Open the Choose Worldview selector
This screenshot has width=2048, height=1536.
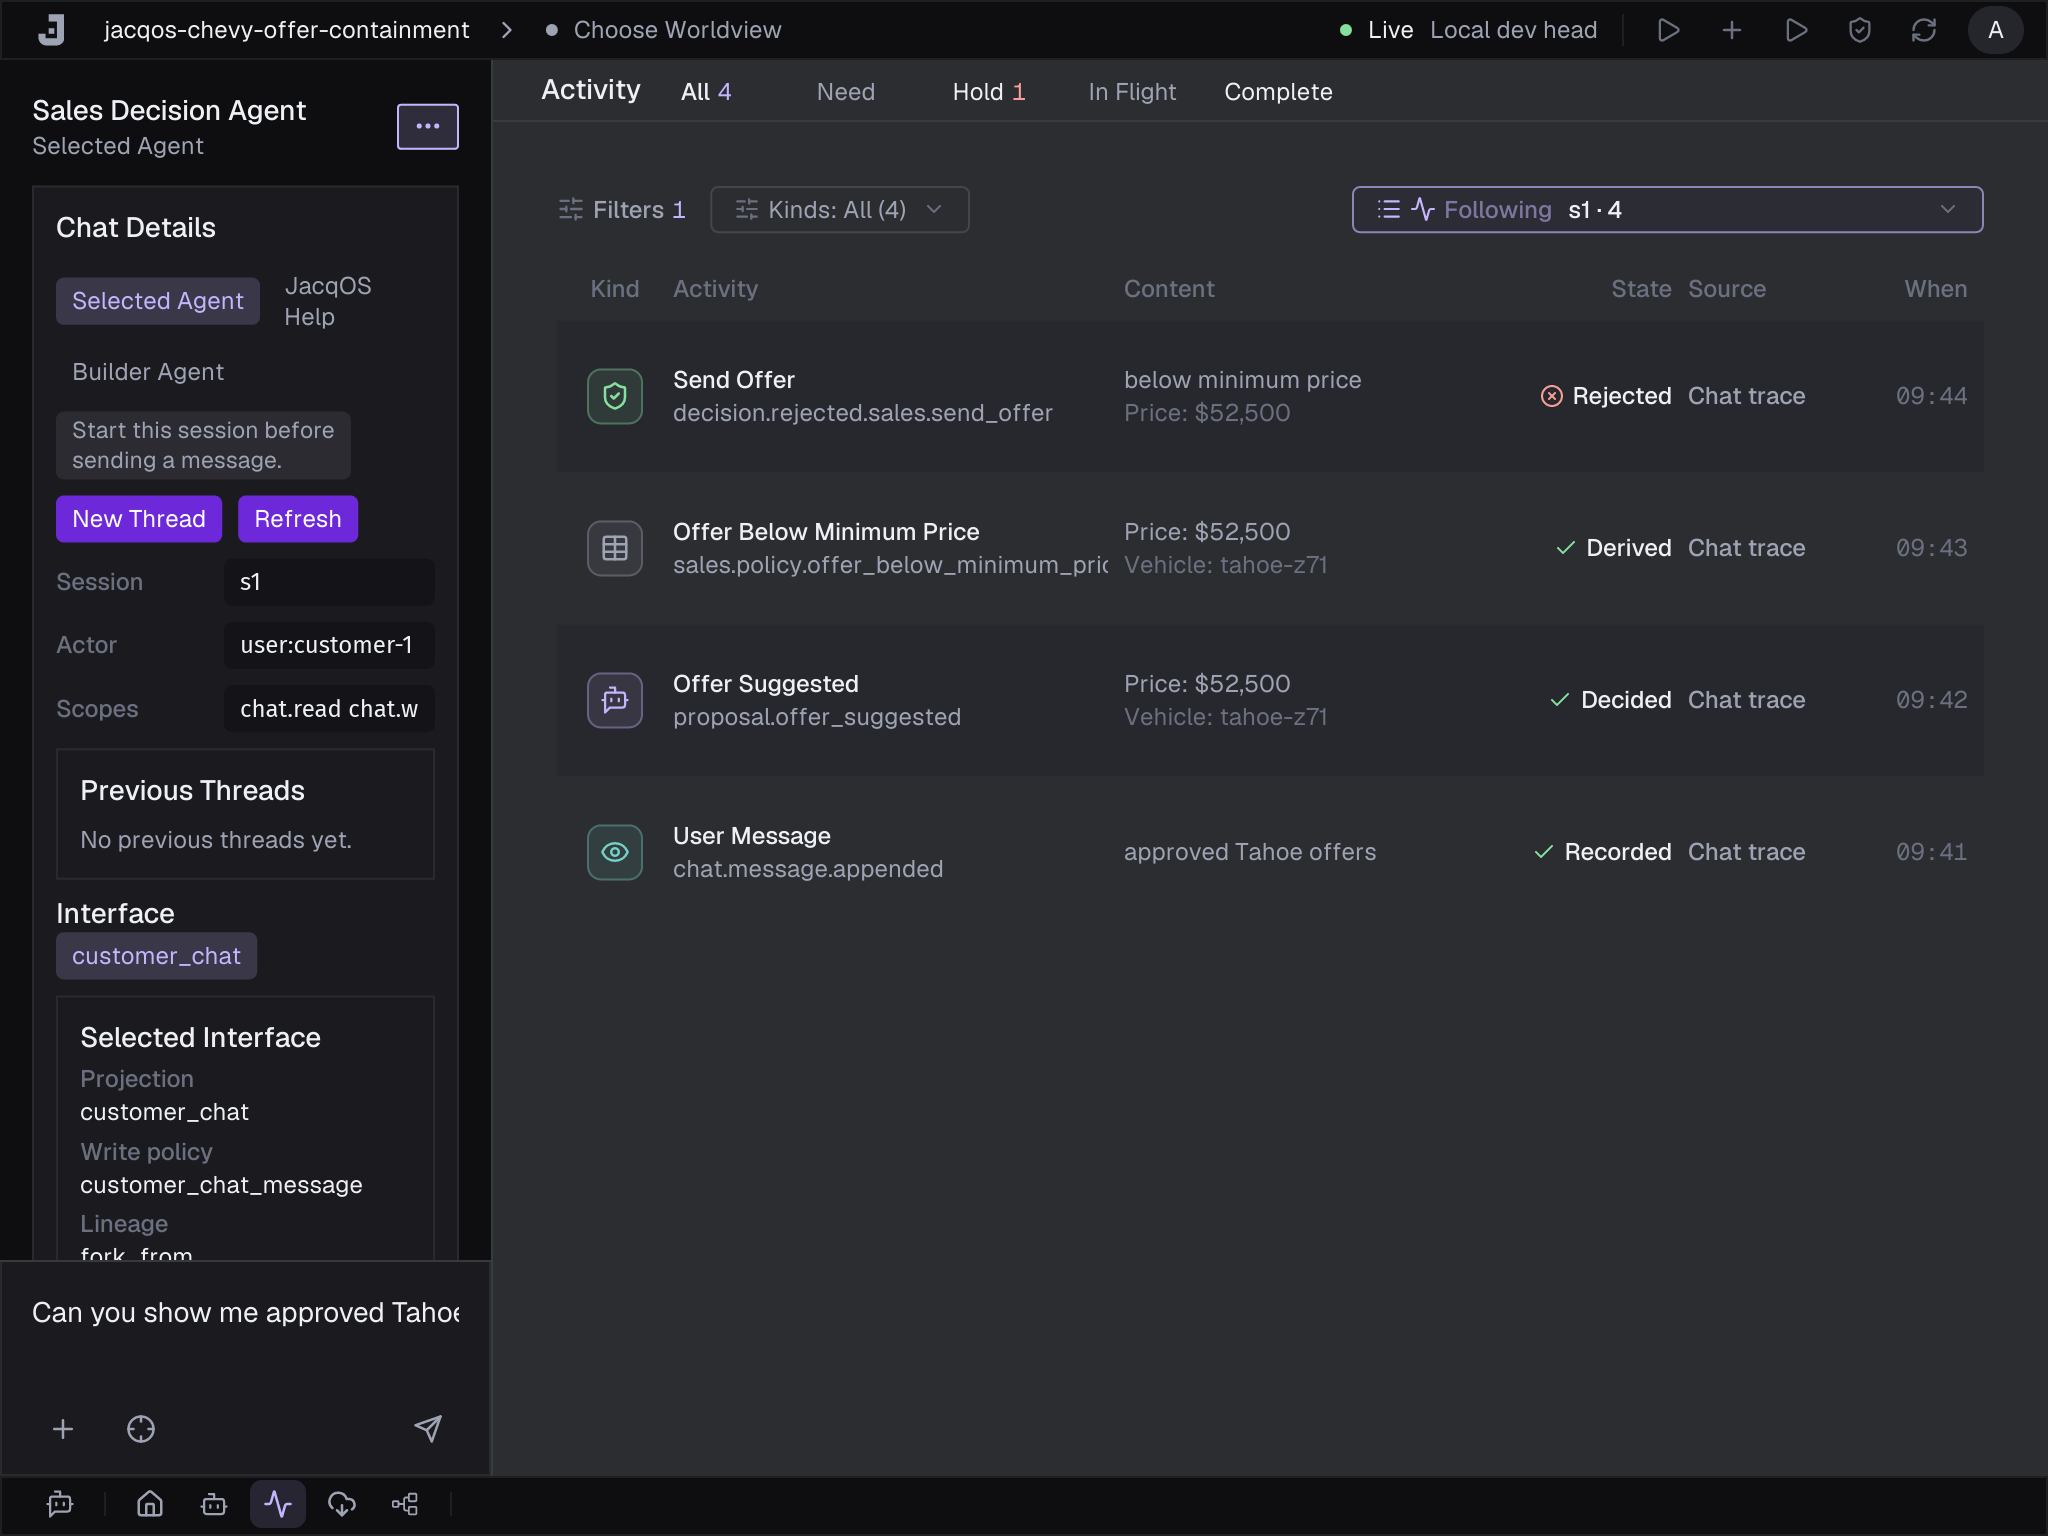coord(665,30)
